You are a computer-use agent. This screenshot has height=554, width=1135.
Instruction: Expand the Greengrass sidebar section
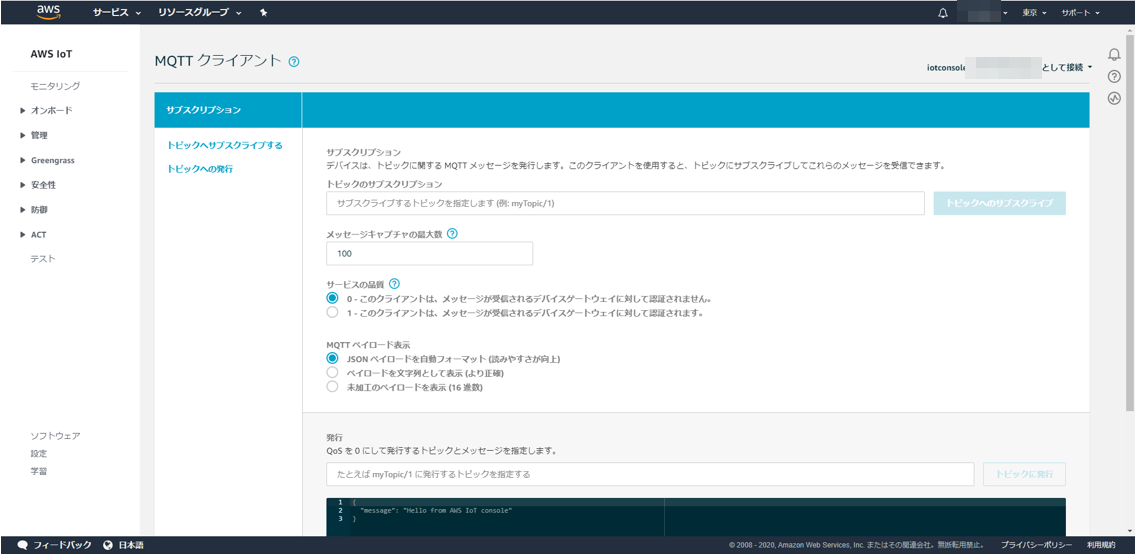[x=48, y=160]
